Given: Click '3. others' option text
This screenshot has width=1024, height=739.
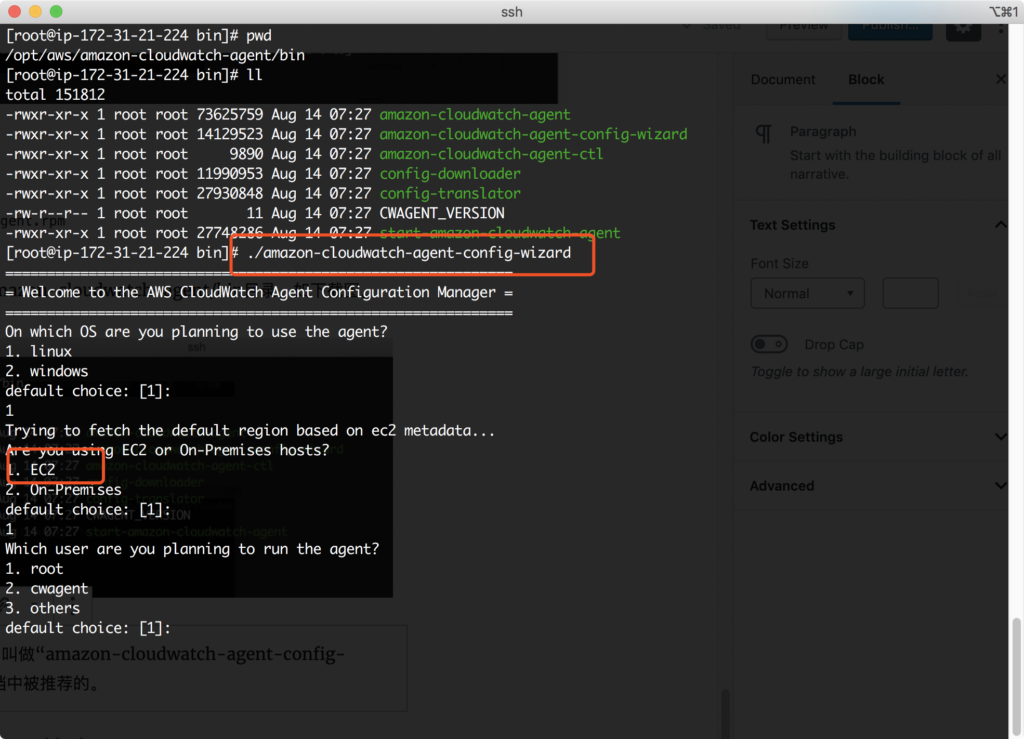Looking at the screenshot, I should [x=42, y=608].
